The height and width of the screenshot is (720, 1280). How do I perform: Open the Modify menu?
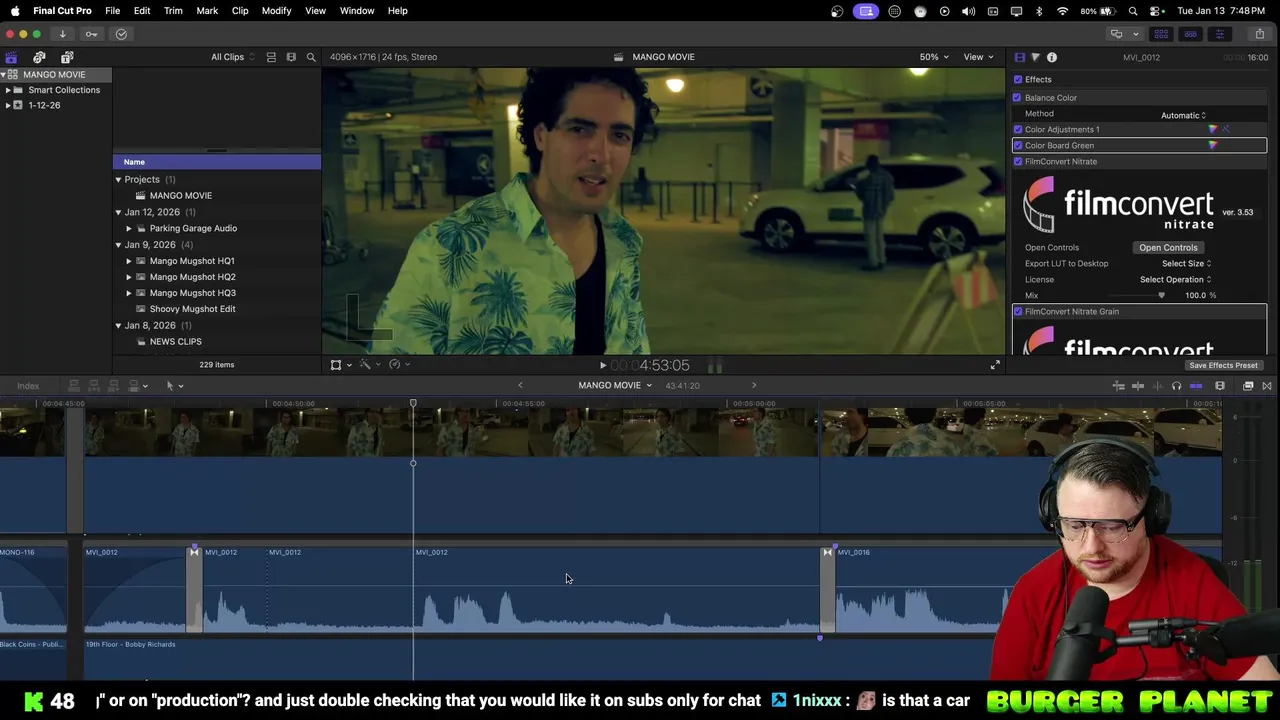coord(276,11)
